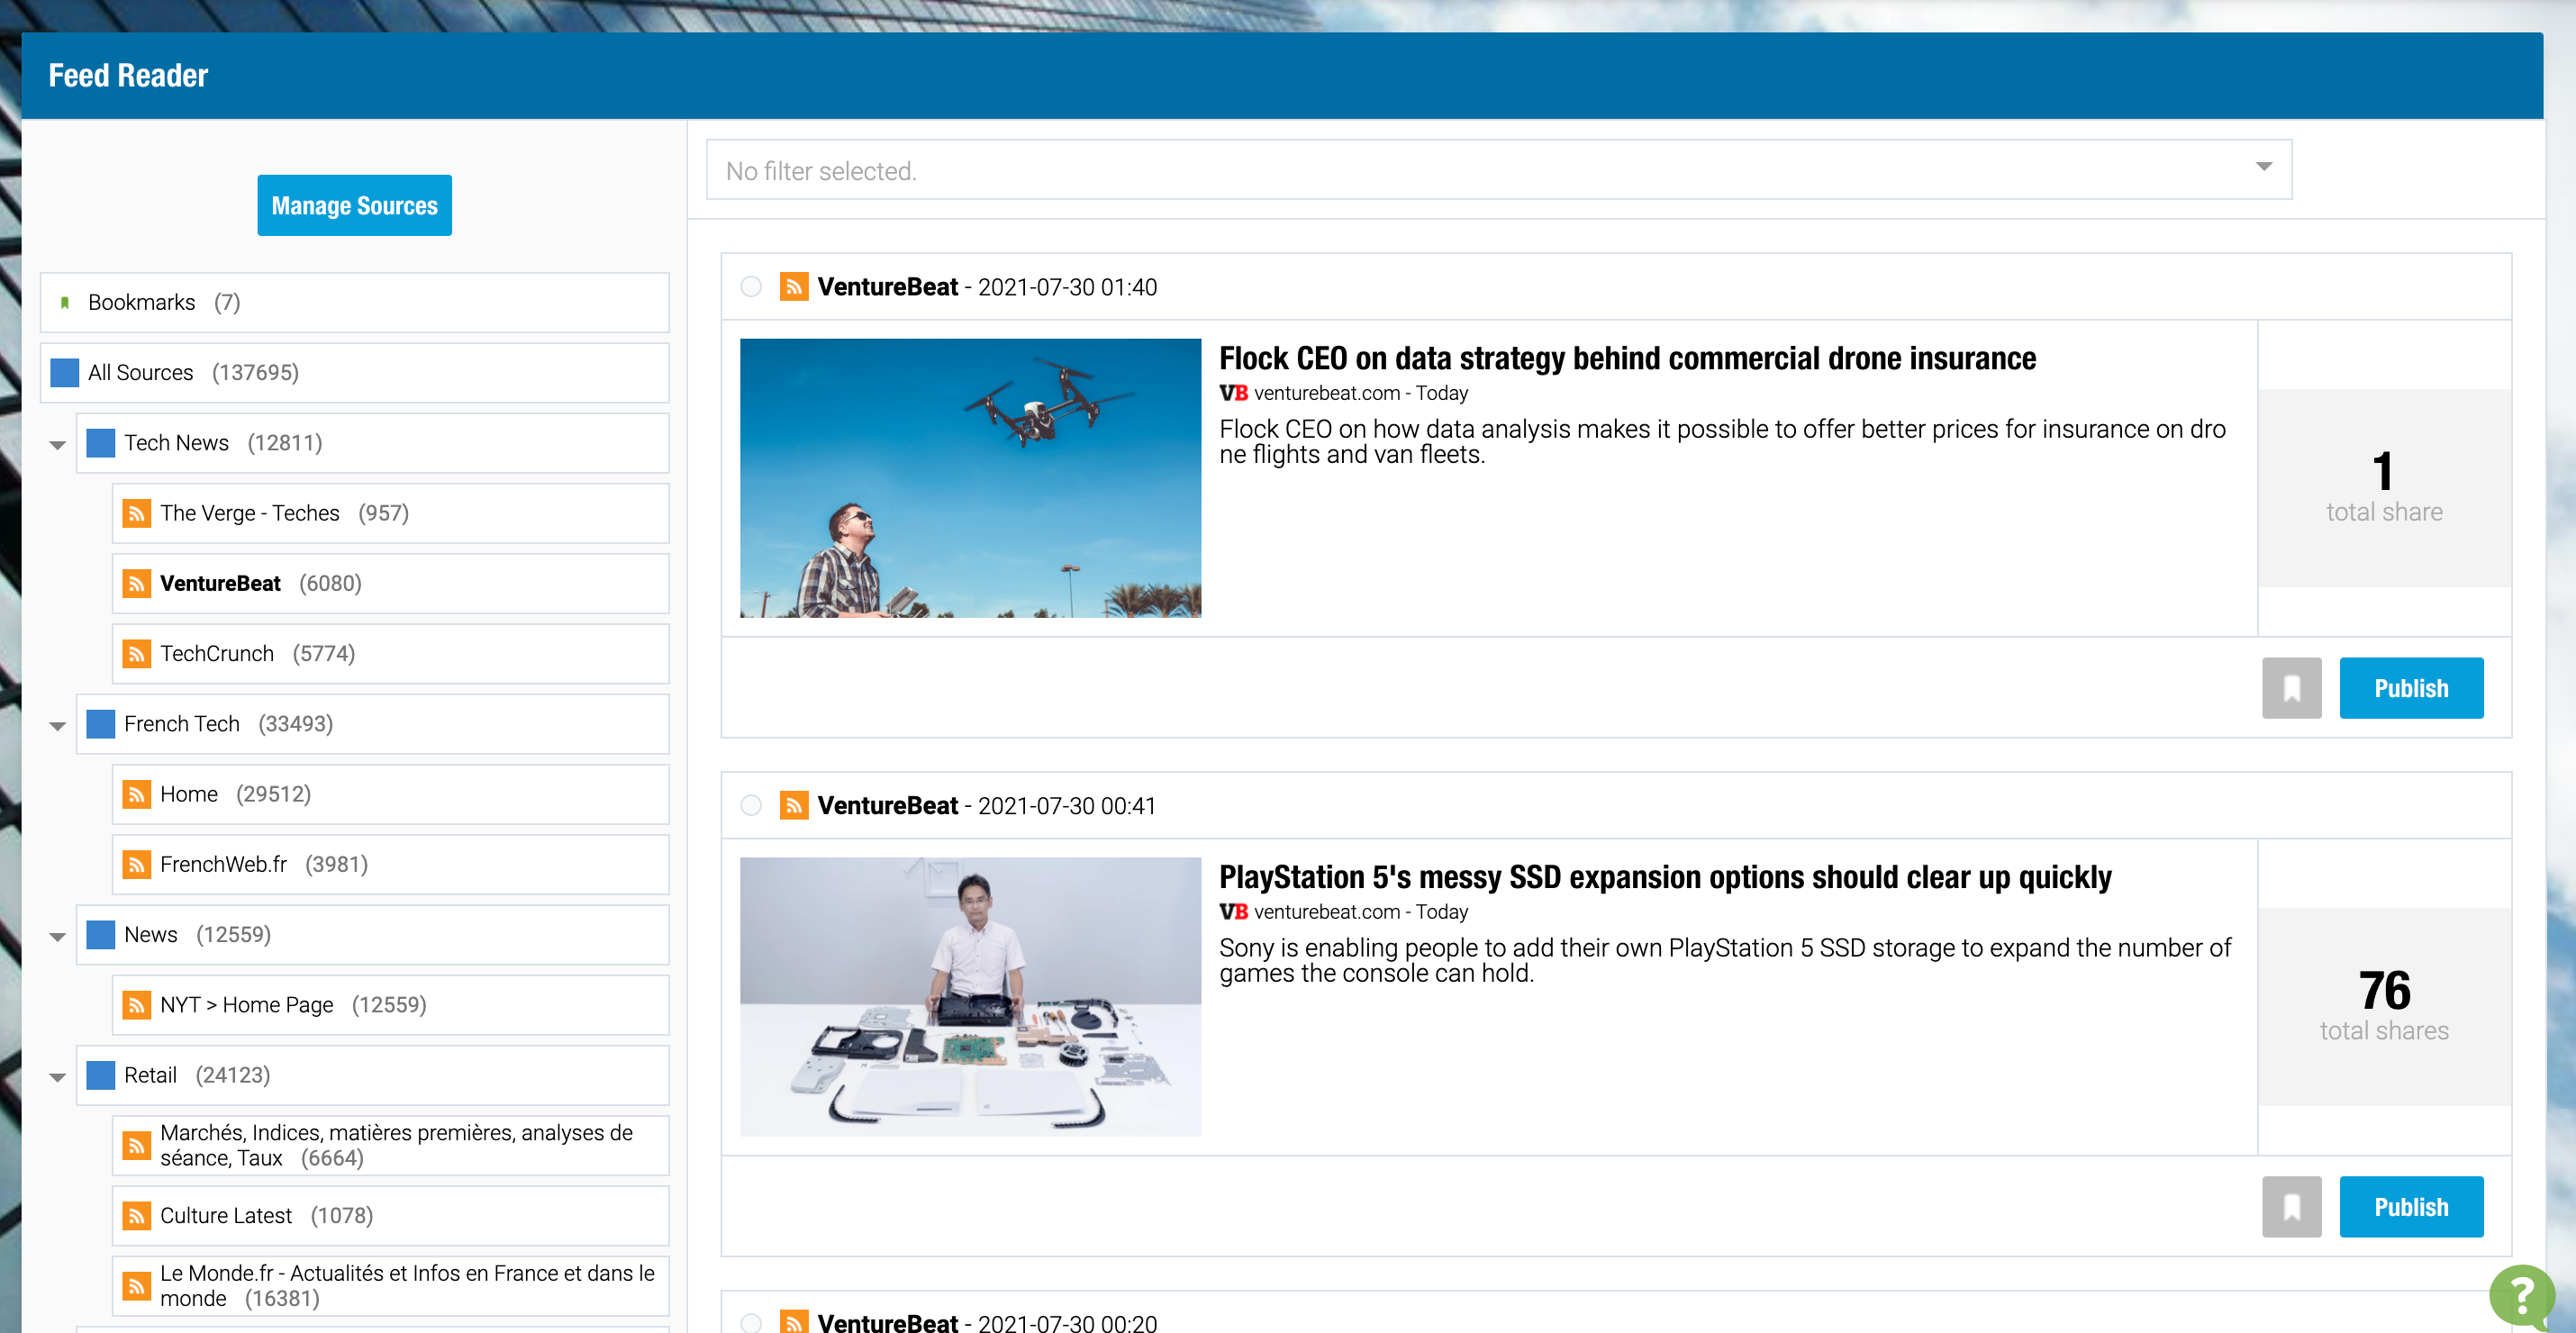Screen dimensions: 2576x1333
Task: Click the Culture Latest RSS icon
Action: click(x=137, y=1216)
